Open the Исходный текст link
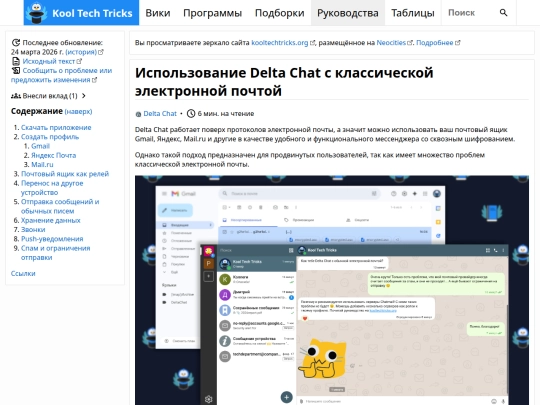This screenshot has height=405, width=540. point(52,61)
